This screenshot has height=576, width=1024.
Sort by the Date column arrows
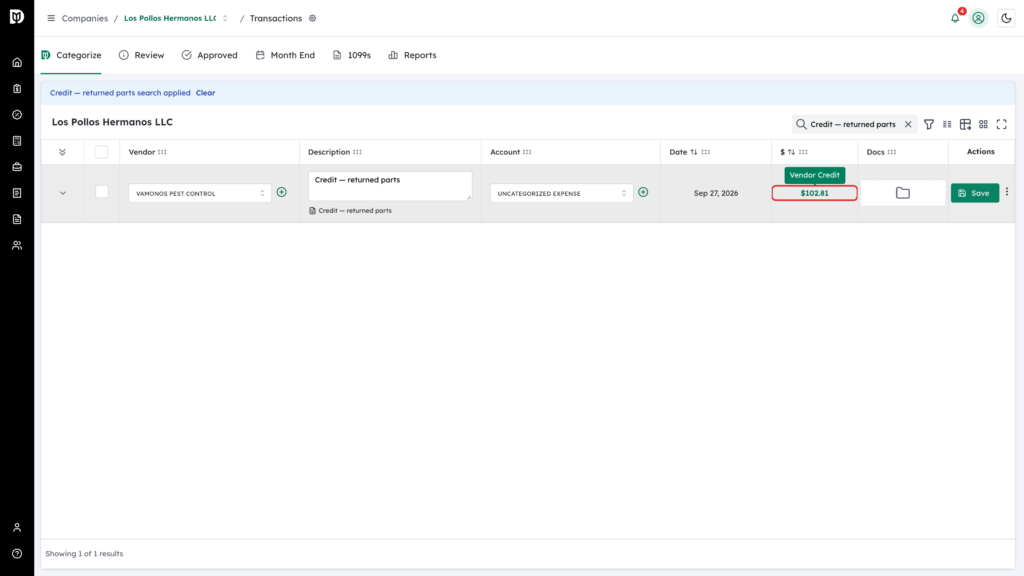pos(694,152)
